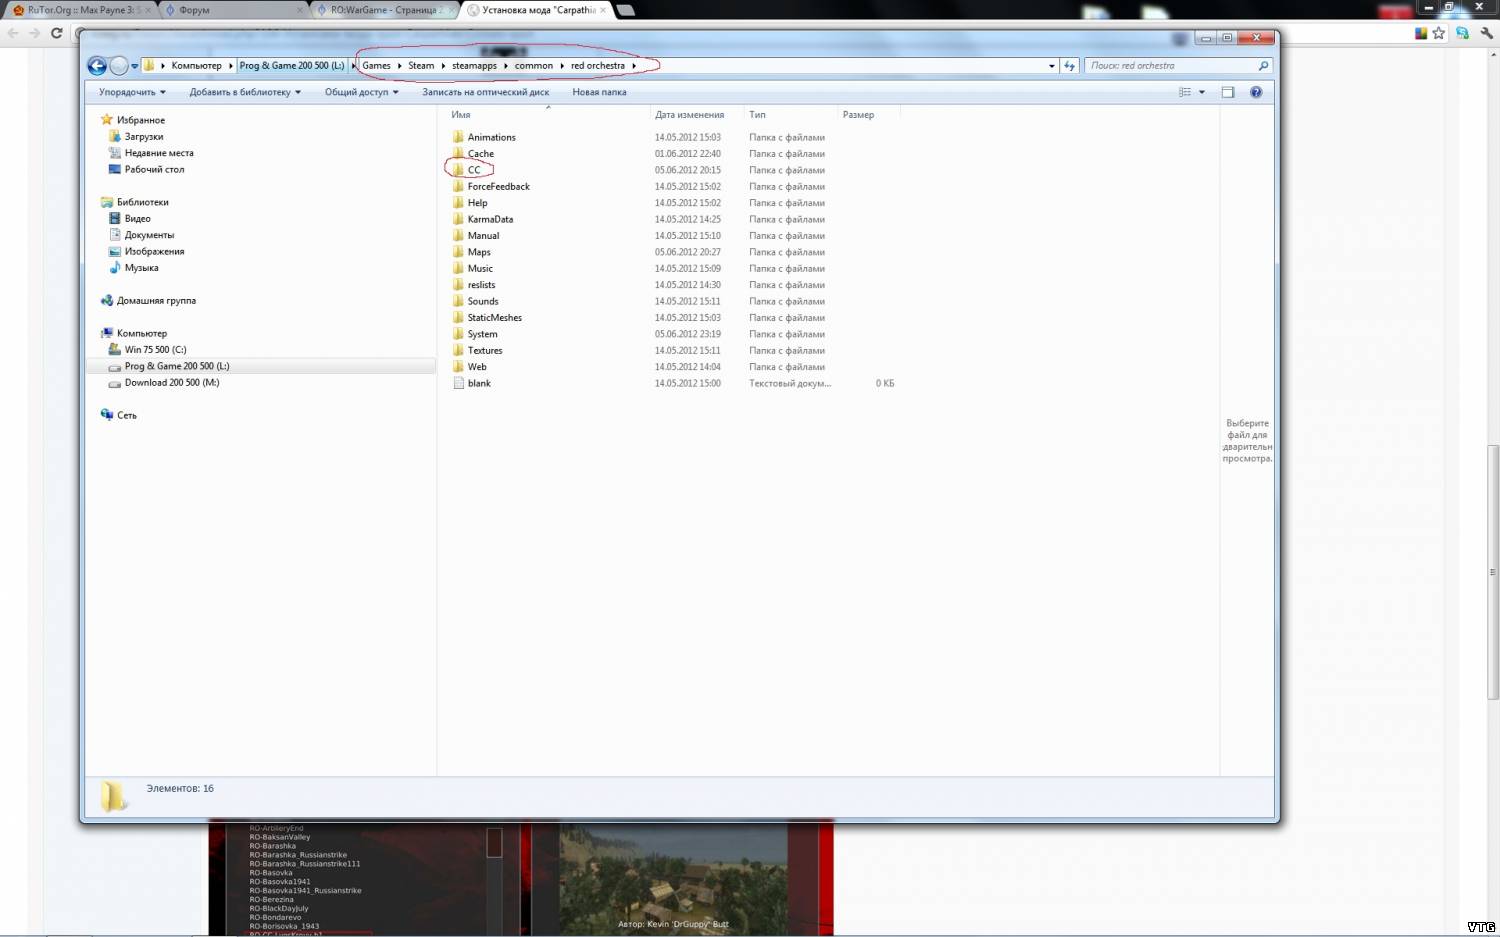The image size is (1500, 937).
Task: Switch to the RO:WarGame browser tab
Action: pyautogui.click(x=383, y=10)
